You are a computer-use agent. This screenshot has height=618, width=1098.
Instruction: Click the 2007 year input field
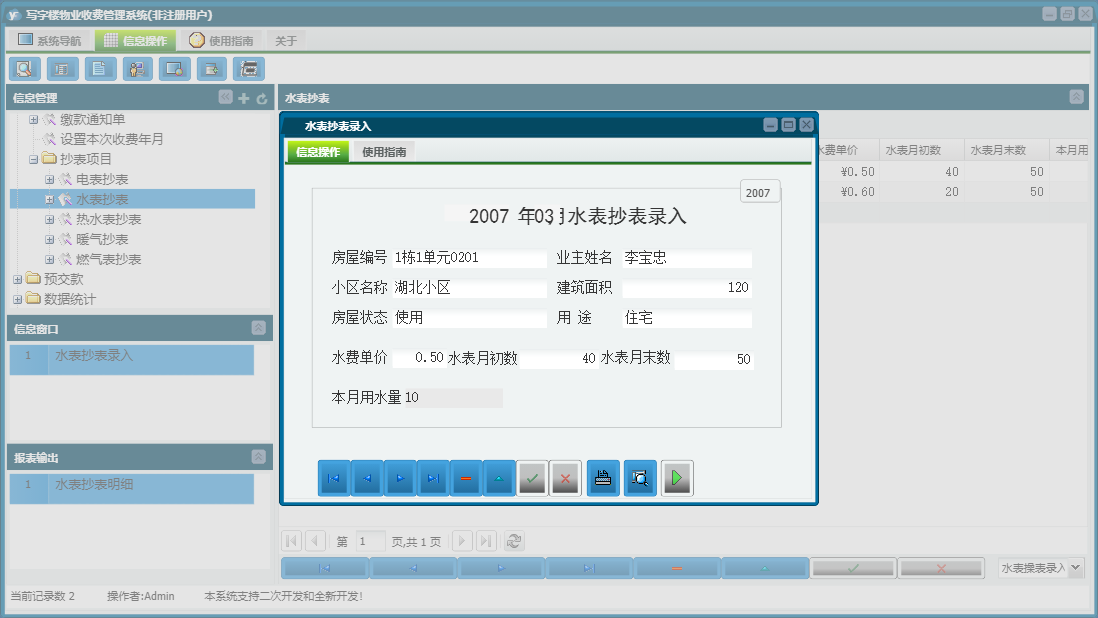tap(761, 190)
